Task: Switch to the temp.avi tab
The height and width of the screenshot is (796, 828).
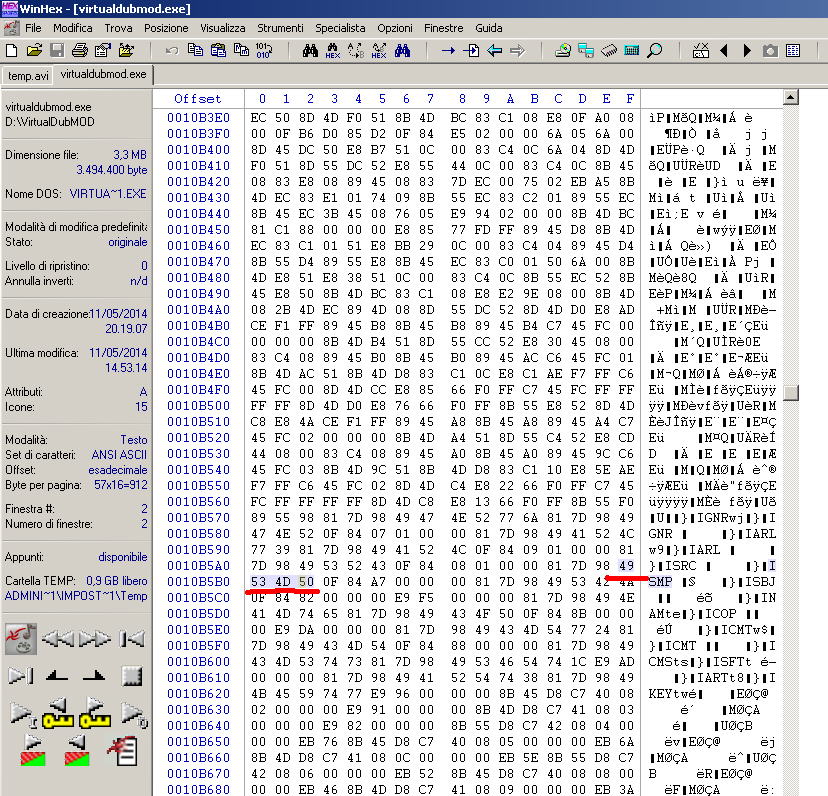Action: click(x=27, y=76)
